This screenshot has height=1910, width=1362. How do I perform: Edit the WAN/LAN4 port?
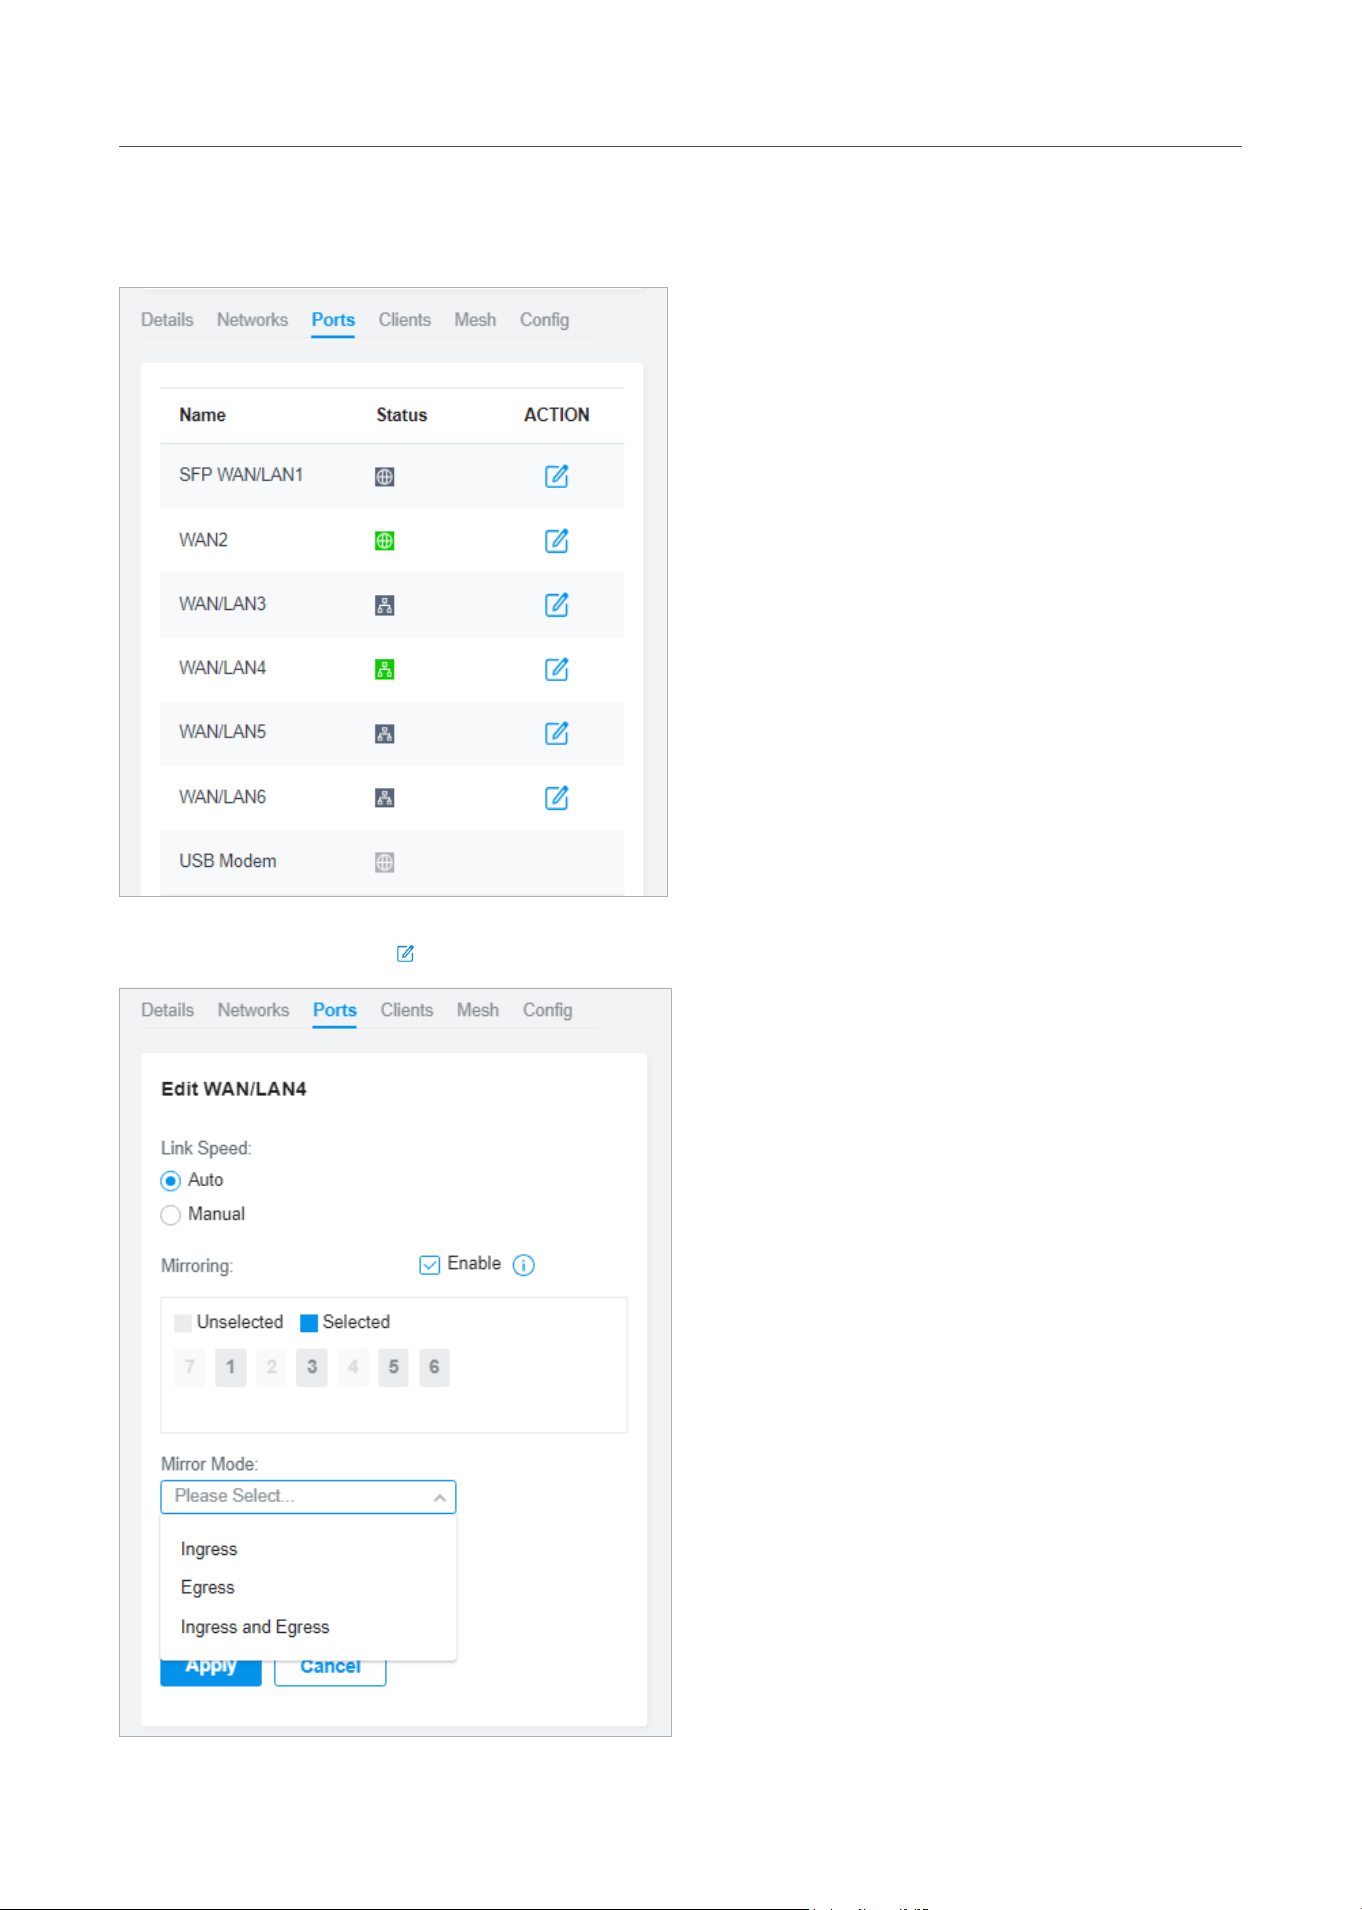click(556, 669)
